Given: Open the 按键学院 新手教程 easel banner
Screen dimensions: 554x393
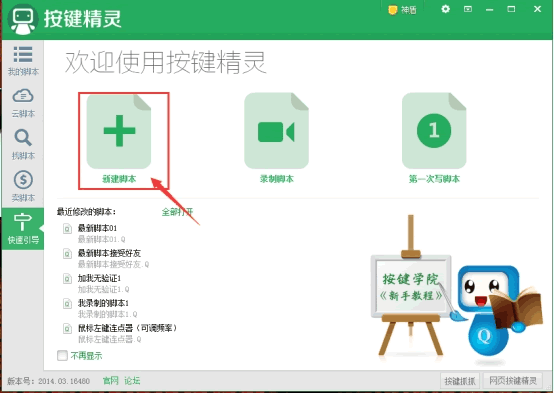Looking at the screenshot, I should pos(411,286).
